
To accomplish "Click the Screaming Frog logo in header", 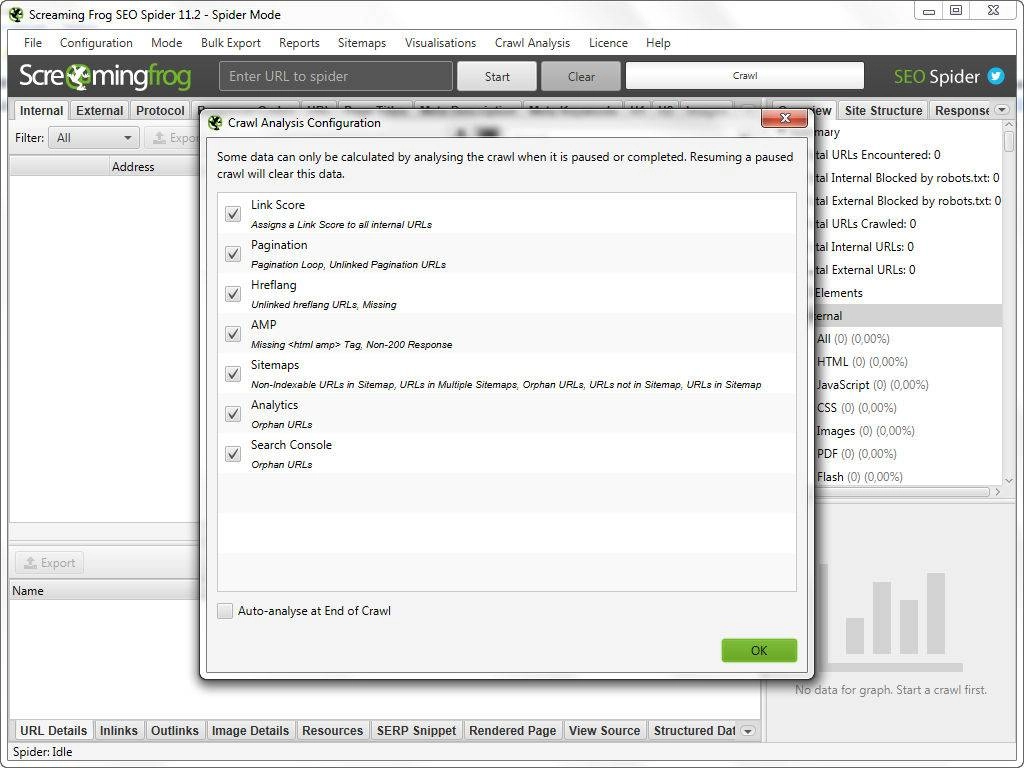I will [104, 76].
